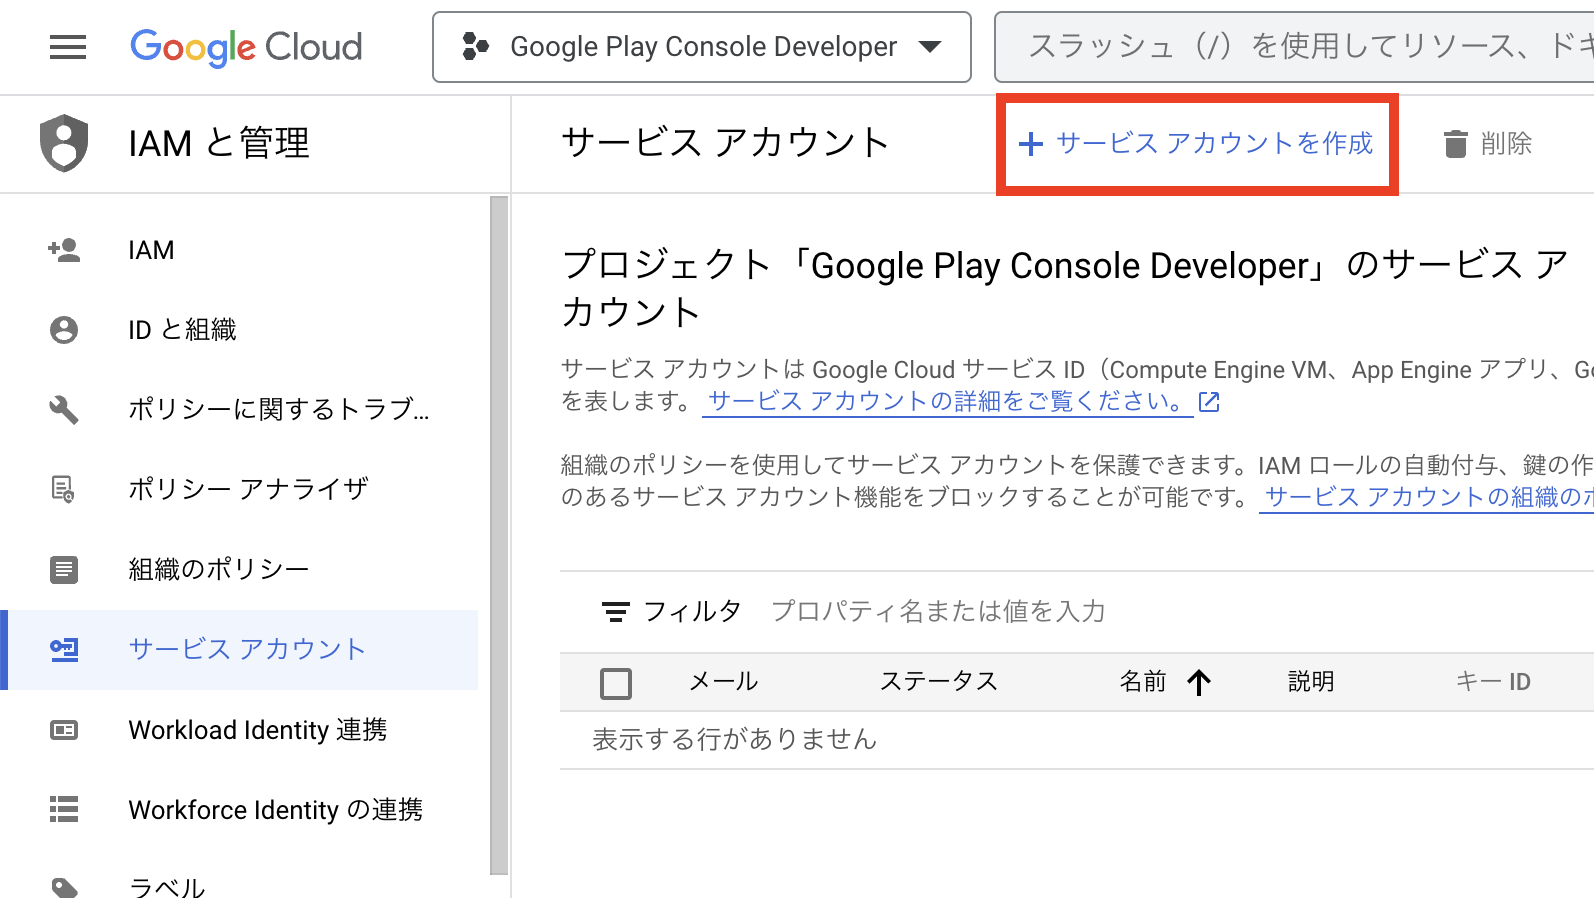Open the IAM と管理 heading

(x=219, y=143)
